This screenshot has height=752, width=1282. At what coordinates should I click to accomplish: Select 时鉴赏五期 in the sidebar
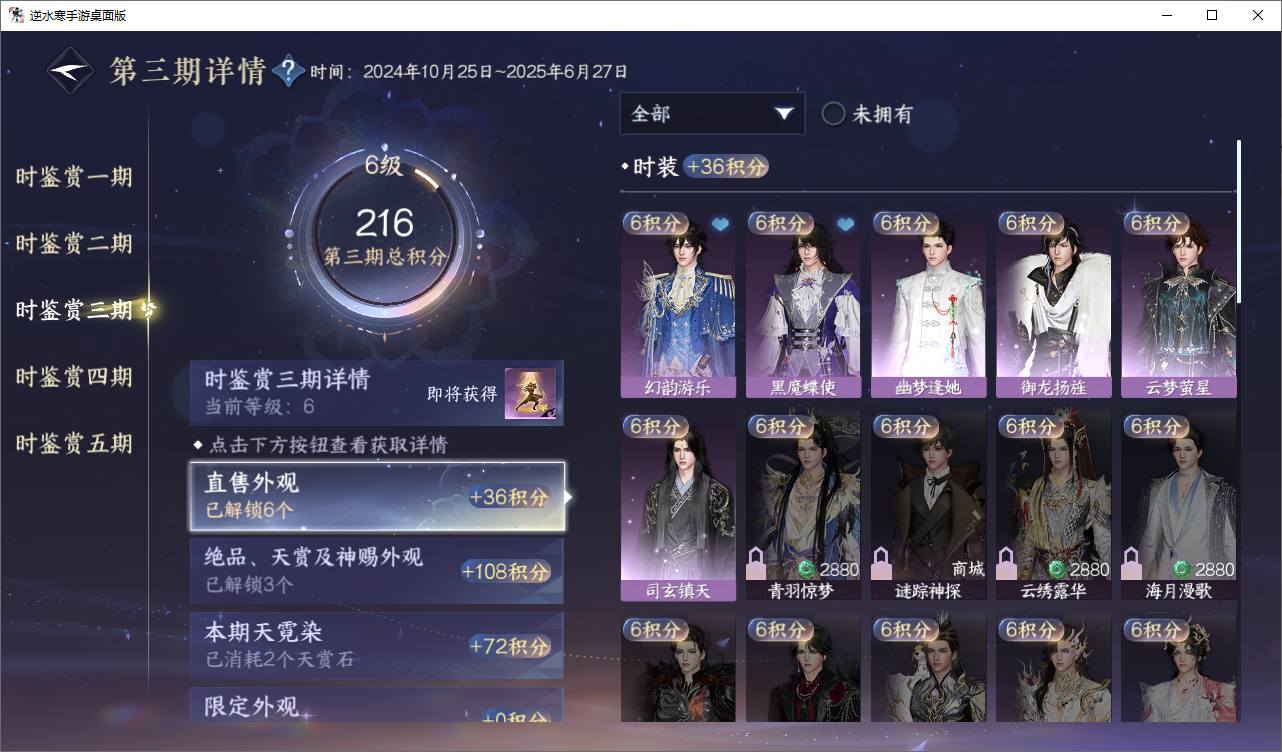pyautogui.click(x=74, y=443)
